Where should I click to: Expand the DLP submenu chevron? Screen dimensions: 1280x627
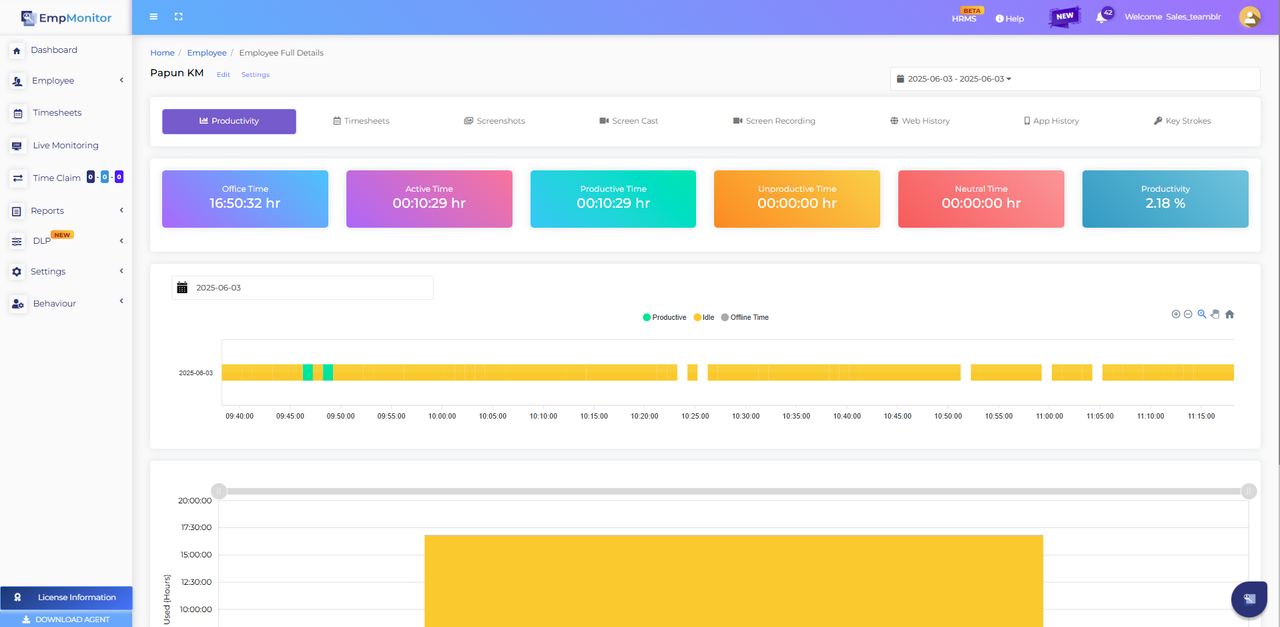[121, 241]
